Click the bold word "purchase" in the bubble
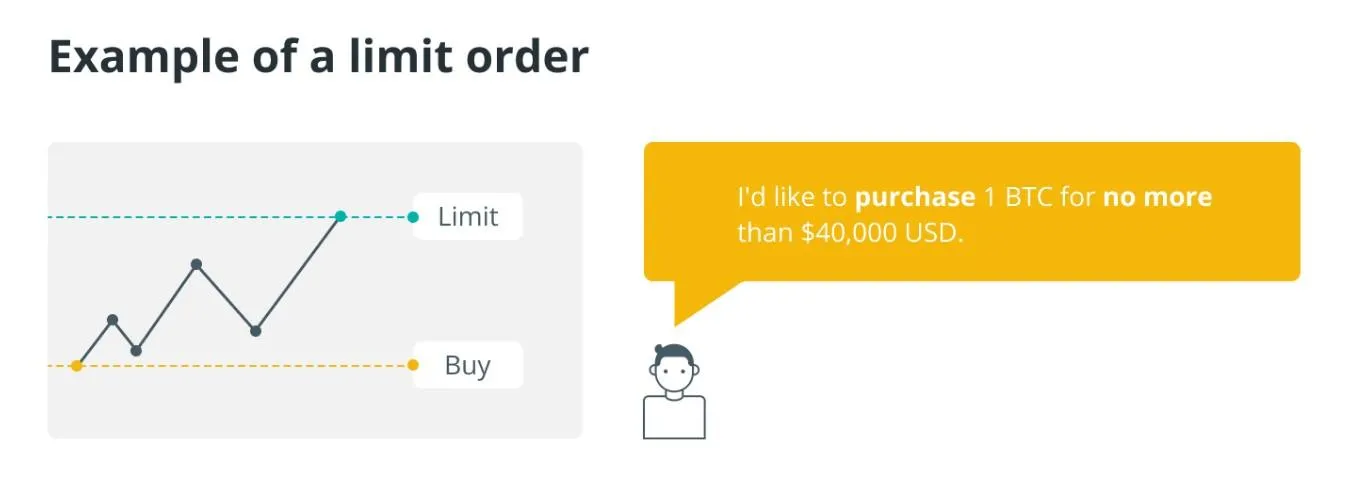Viewport: 1346px width, 480px height. [x=915, y=197]
